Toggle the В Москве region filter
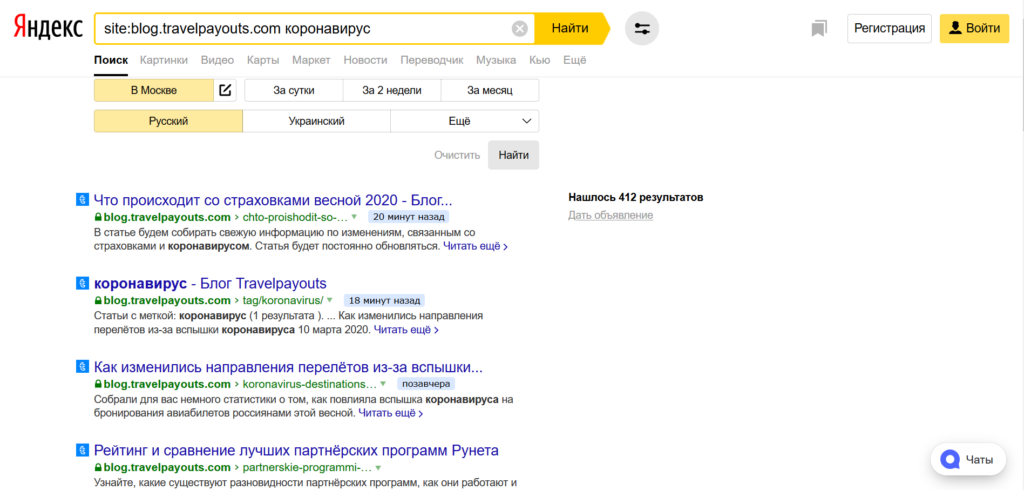Image resolution: width=1024 pixels, height=490 pixels. click(154, 90)
